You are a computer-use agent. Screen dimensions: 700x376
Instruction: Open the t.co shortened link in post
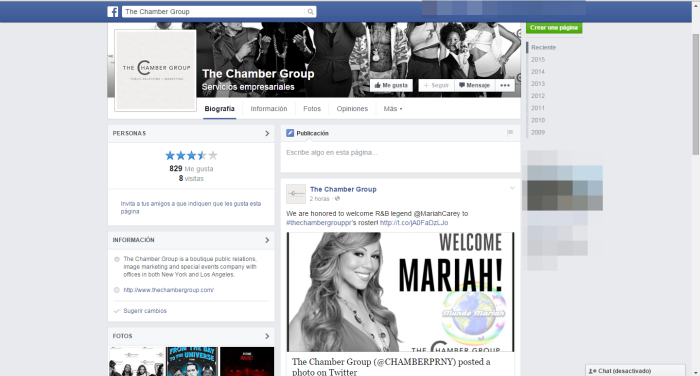[x=414, y=222]
